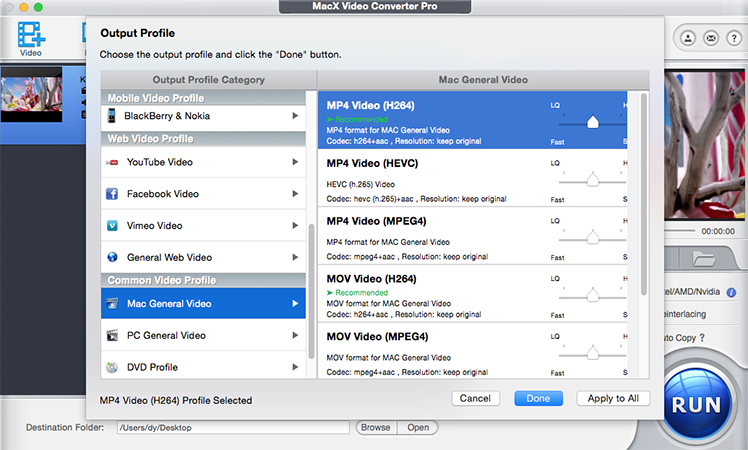
Task: Click the 'Output Profile Category' column header
Action: click(208, 80)
